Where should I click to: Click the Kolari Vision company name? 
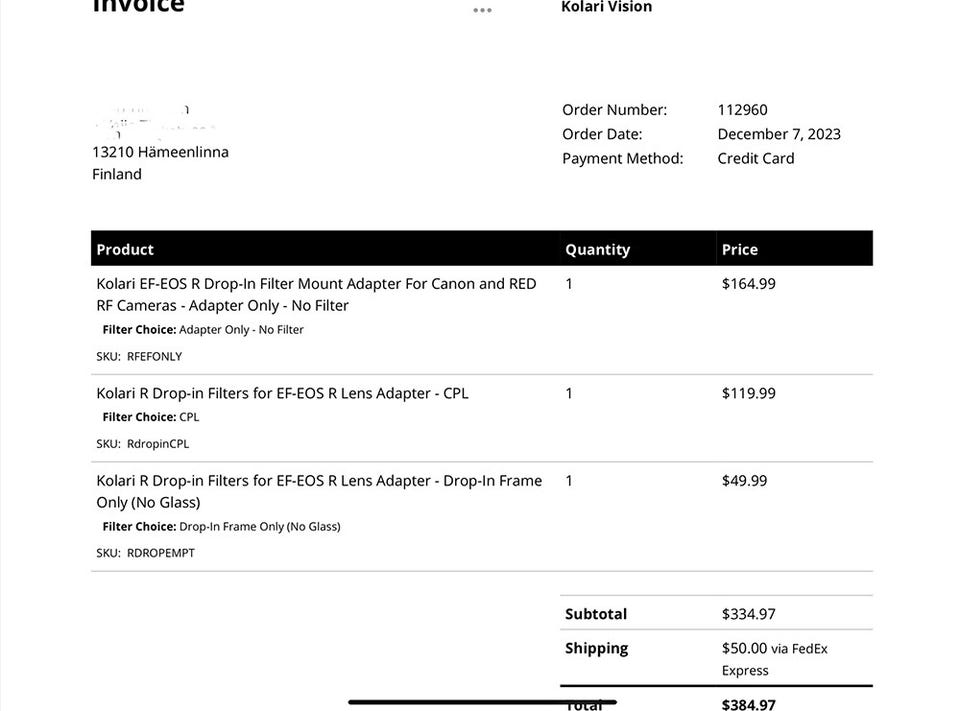pyautogui.click(x=606, y=8)
